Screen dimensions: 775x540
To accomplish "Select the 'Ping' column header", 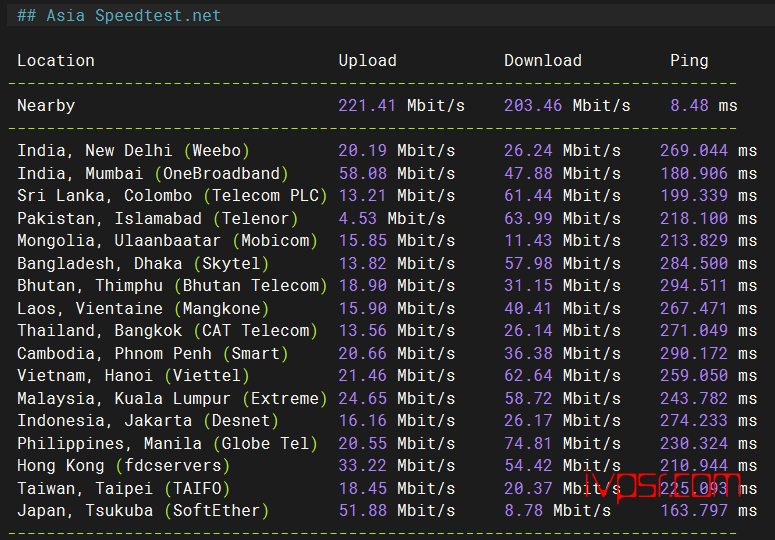I will pyautogui.click(x=689, y=61).
